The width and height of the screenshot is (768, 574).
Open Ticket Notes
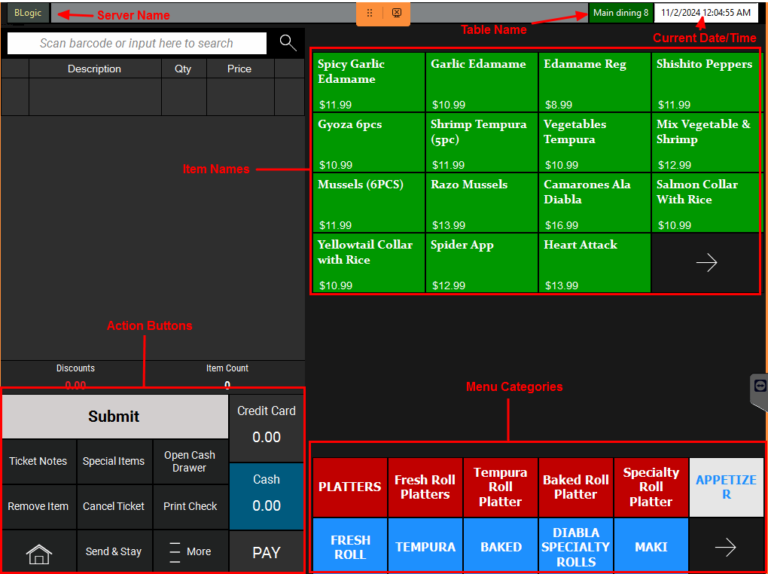pos(39,461)
